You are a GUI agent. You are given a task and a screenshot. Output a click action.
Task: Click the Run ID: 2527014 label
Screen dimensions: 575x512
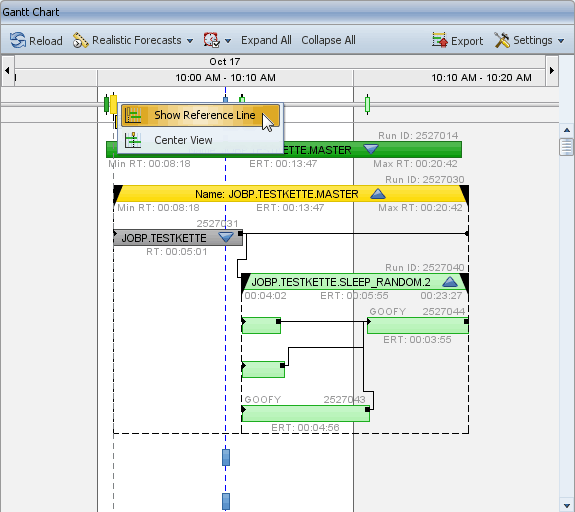coord(418,136)
